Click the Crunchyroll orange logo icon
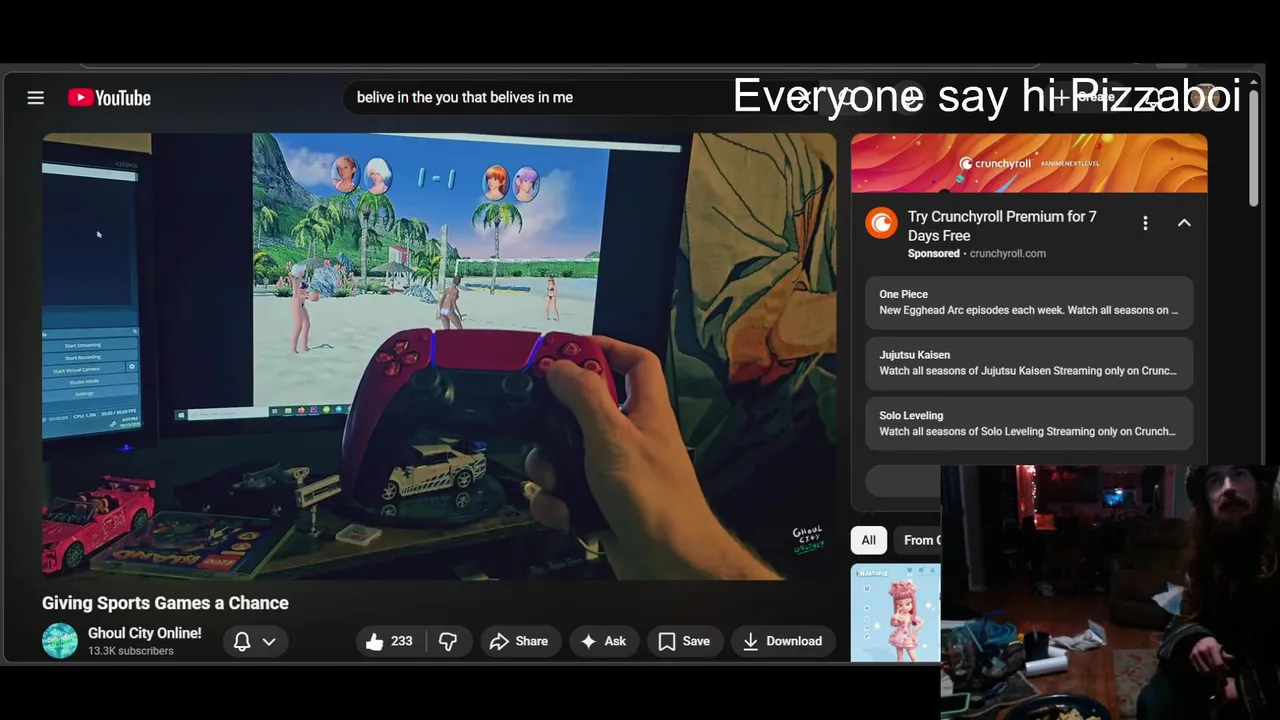 coord(882,223)
